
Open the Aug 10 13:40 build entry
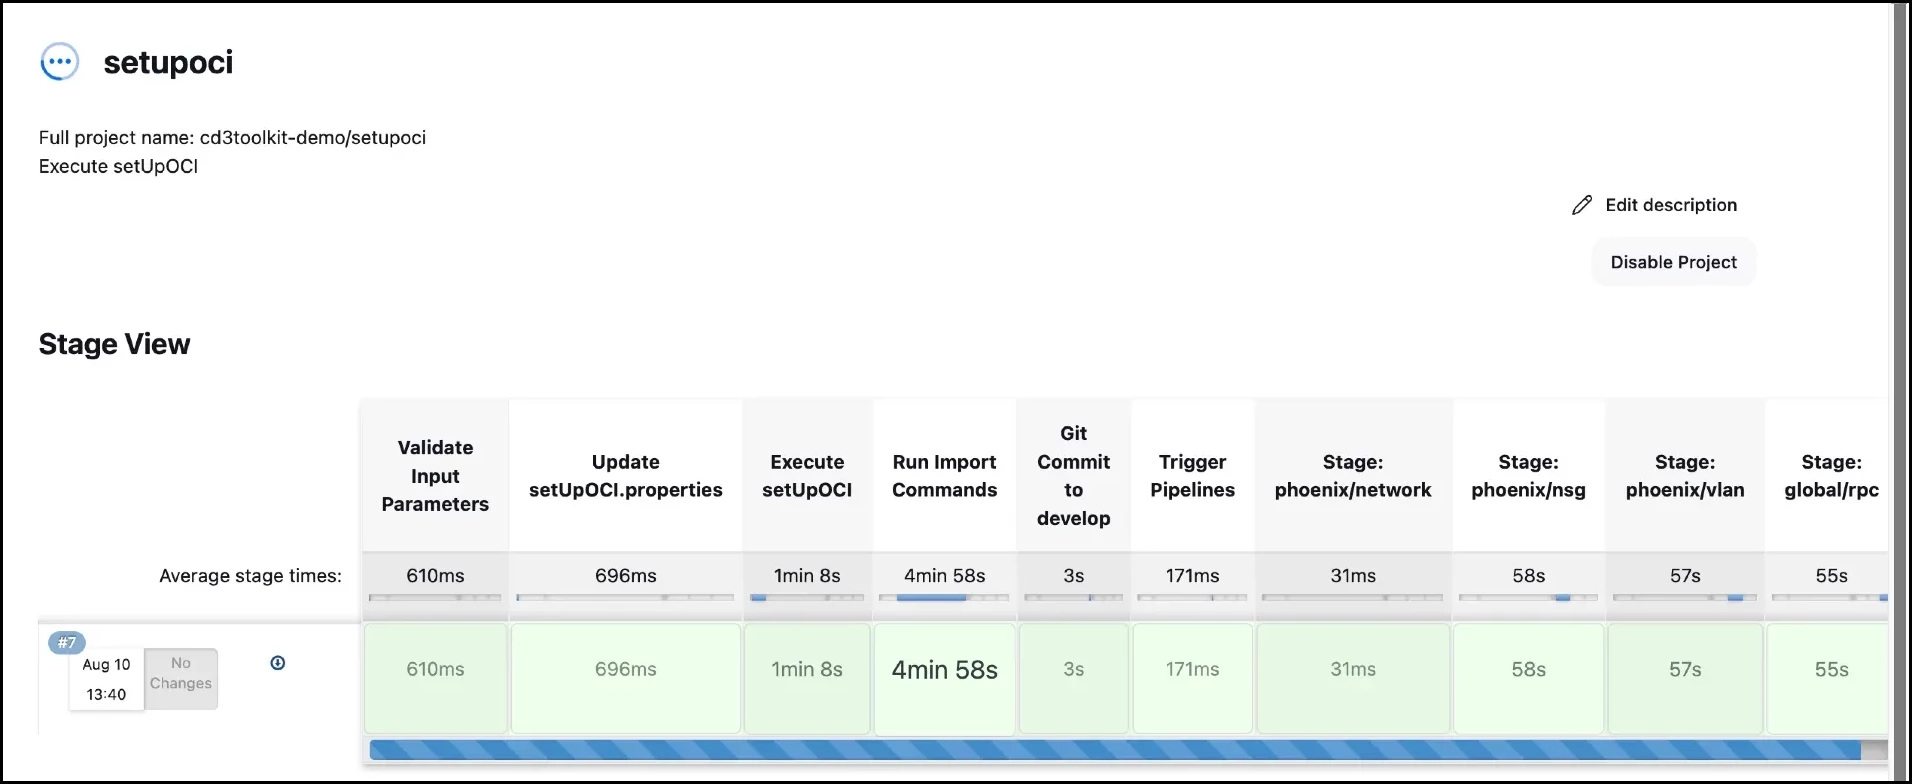click(x=106, y=679)
